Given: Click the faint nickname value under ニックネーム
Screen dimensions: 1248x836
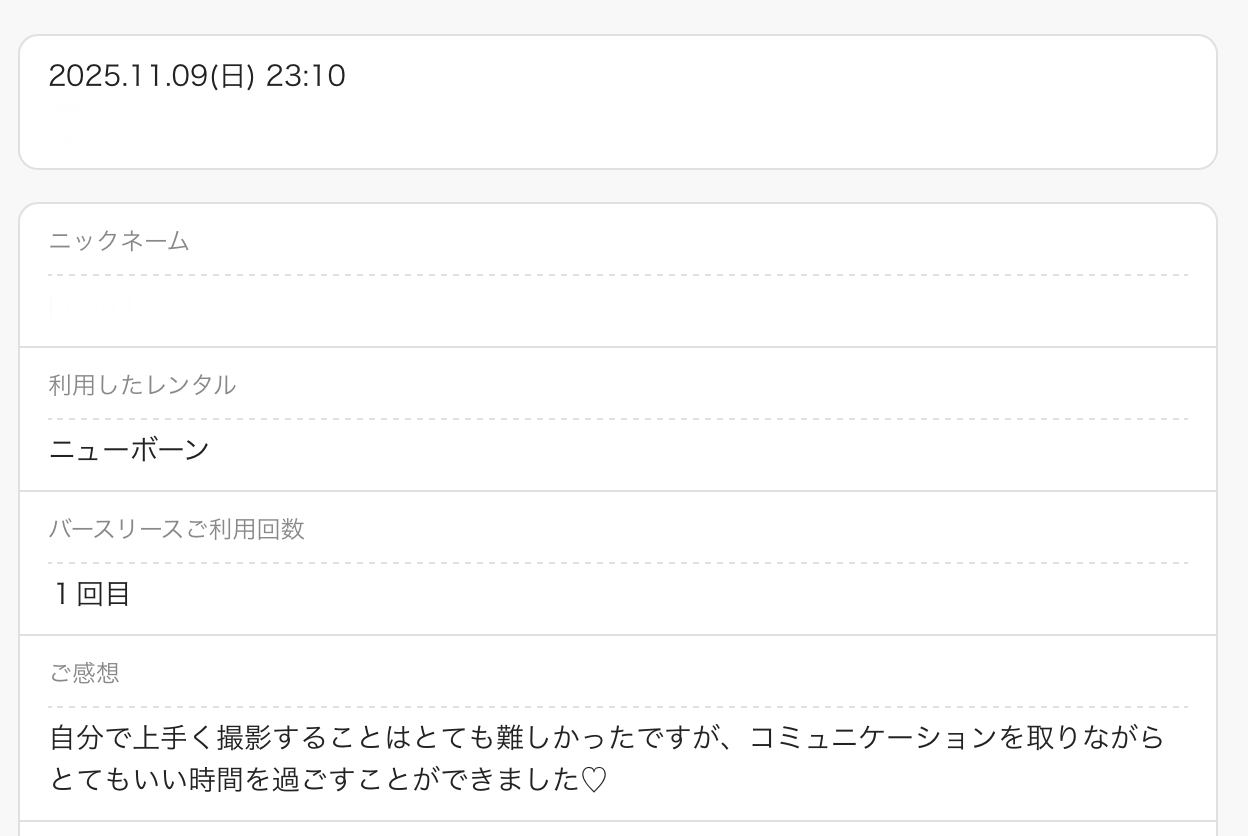Looking at the screenshot, I should tap(90, 305).
